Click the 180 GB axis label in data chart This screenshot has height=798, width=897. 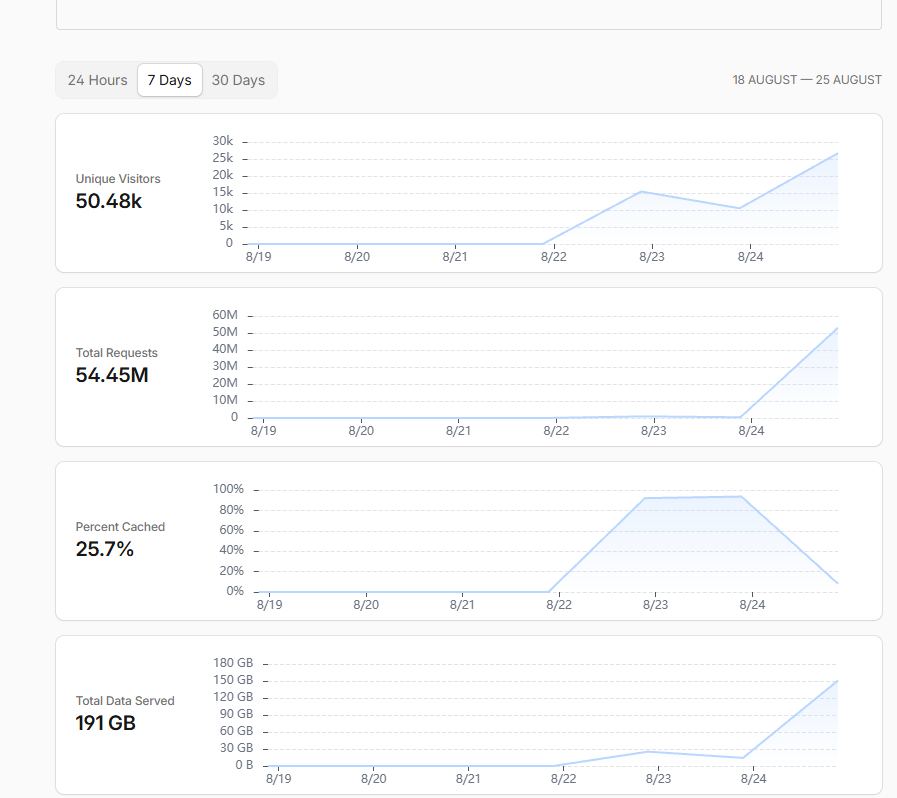(233, 663)
